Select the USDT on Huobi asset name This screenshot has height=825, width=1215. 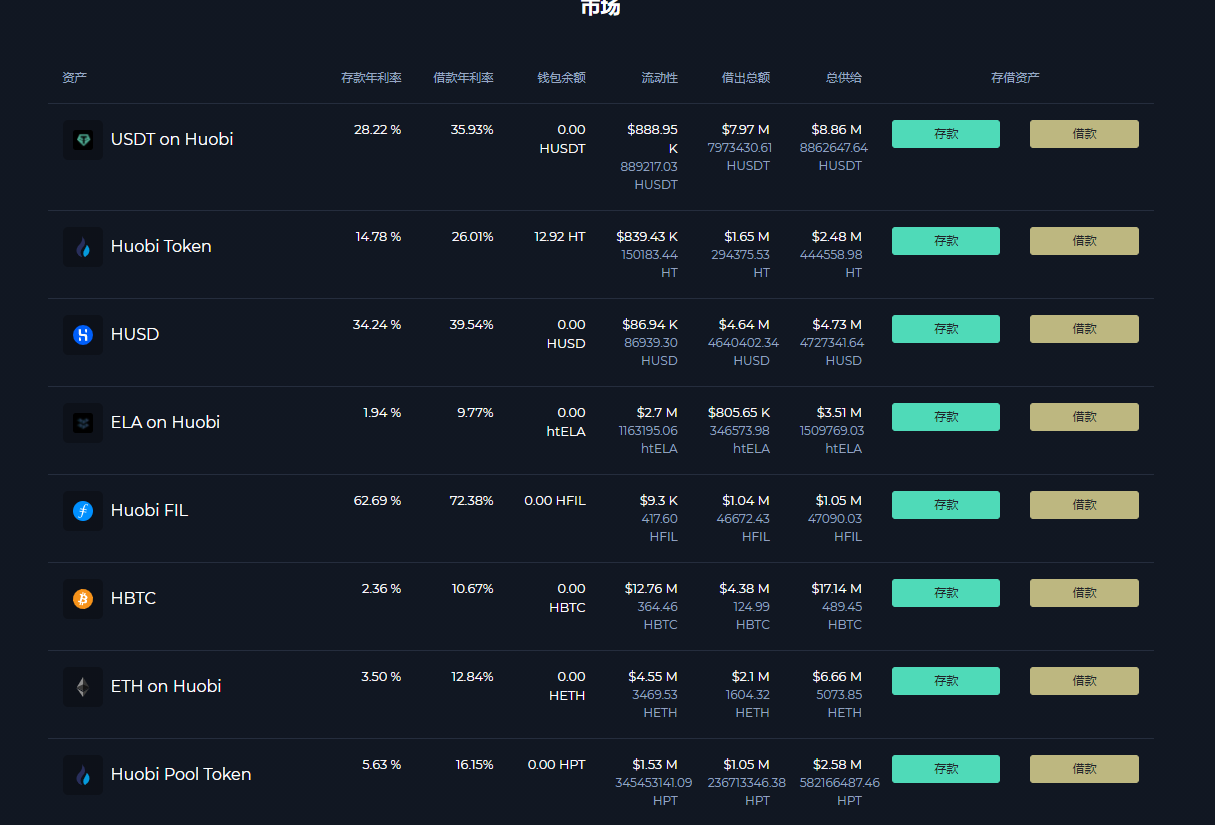click(172, 139)
